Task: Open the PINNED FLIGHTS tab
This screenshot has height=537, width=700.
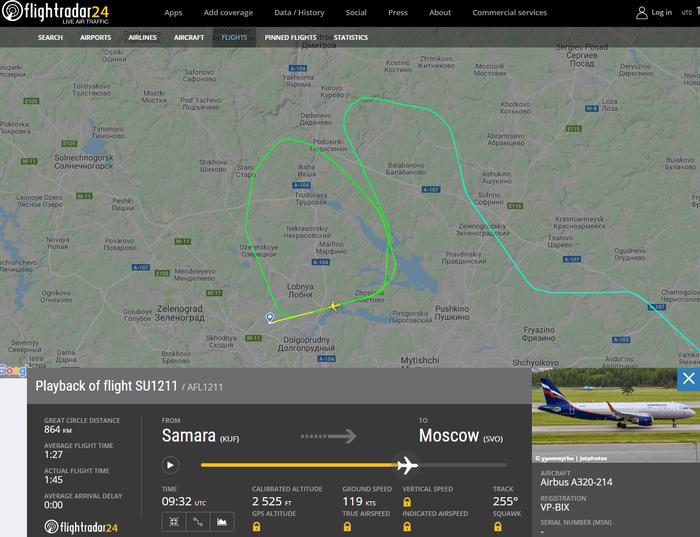Action: click(x=291, y=37)
